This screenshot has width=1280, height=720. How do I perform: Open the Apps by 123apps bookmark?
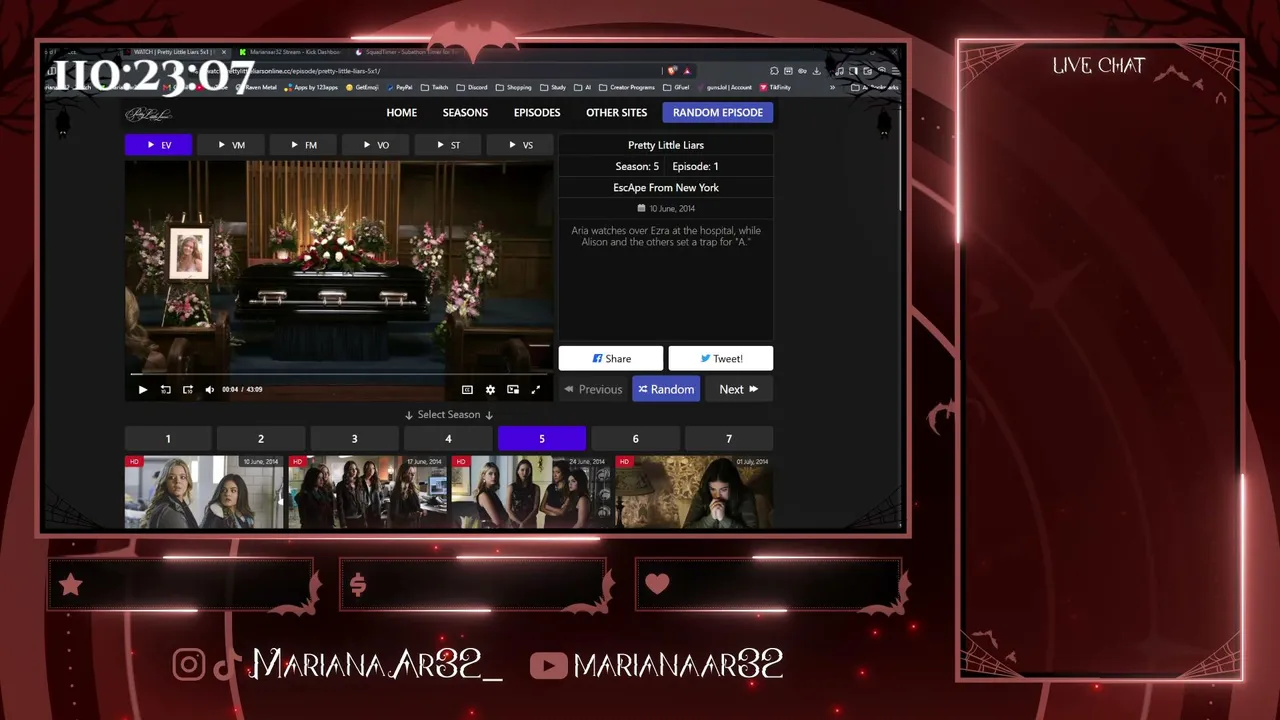pos(313,88)
